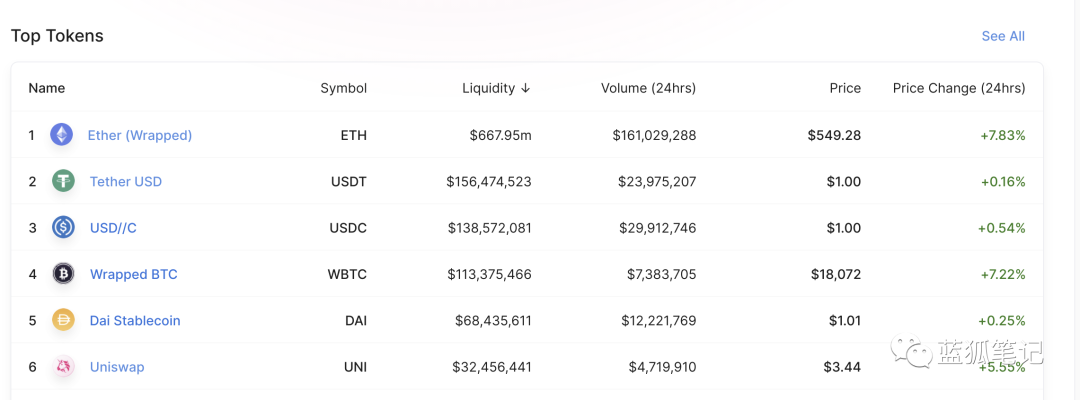This screenshot has height=400, width=1080.
Task: Sort by Price column header
Action: point(845,88)
